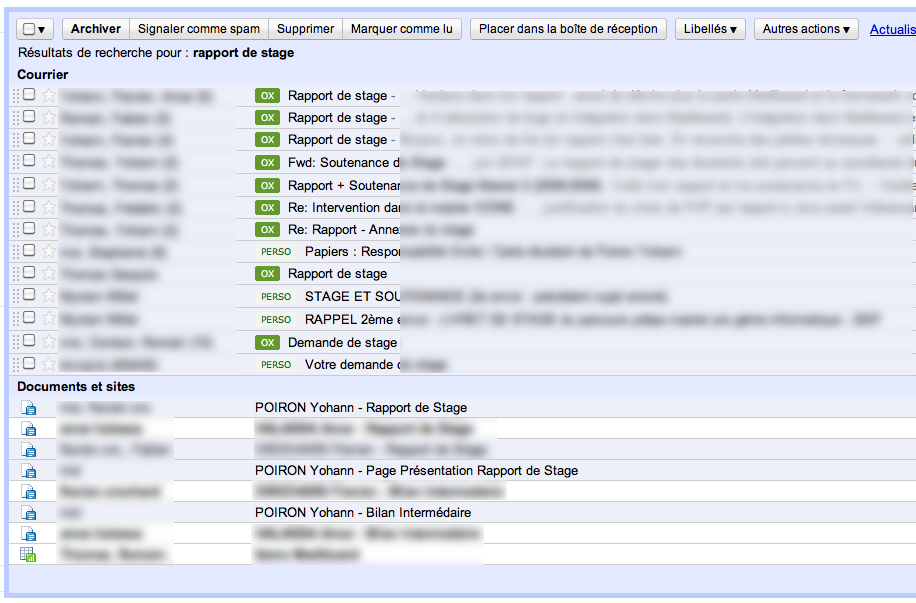Click the Actualiser link

[x=892, y=29]
